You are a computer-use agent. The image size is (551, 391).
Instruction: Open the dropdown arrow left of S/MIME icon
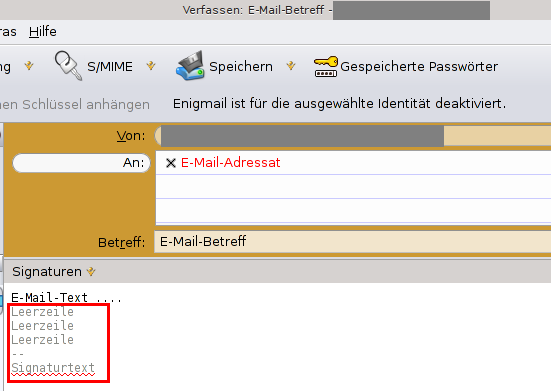pyautogui.click(x=29, y=66)
